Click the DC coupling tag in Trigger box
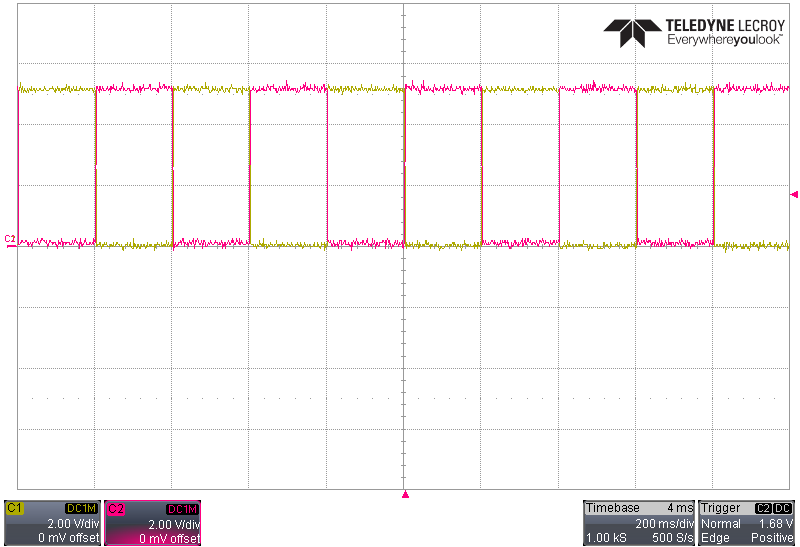Viewport: 800px width, 547px height. pos(783,508)
